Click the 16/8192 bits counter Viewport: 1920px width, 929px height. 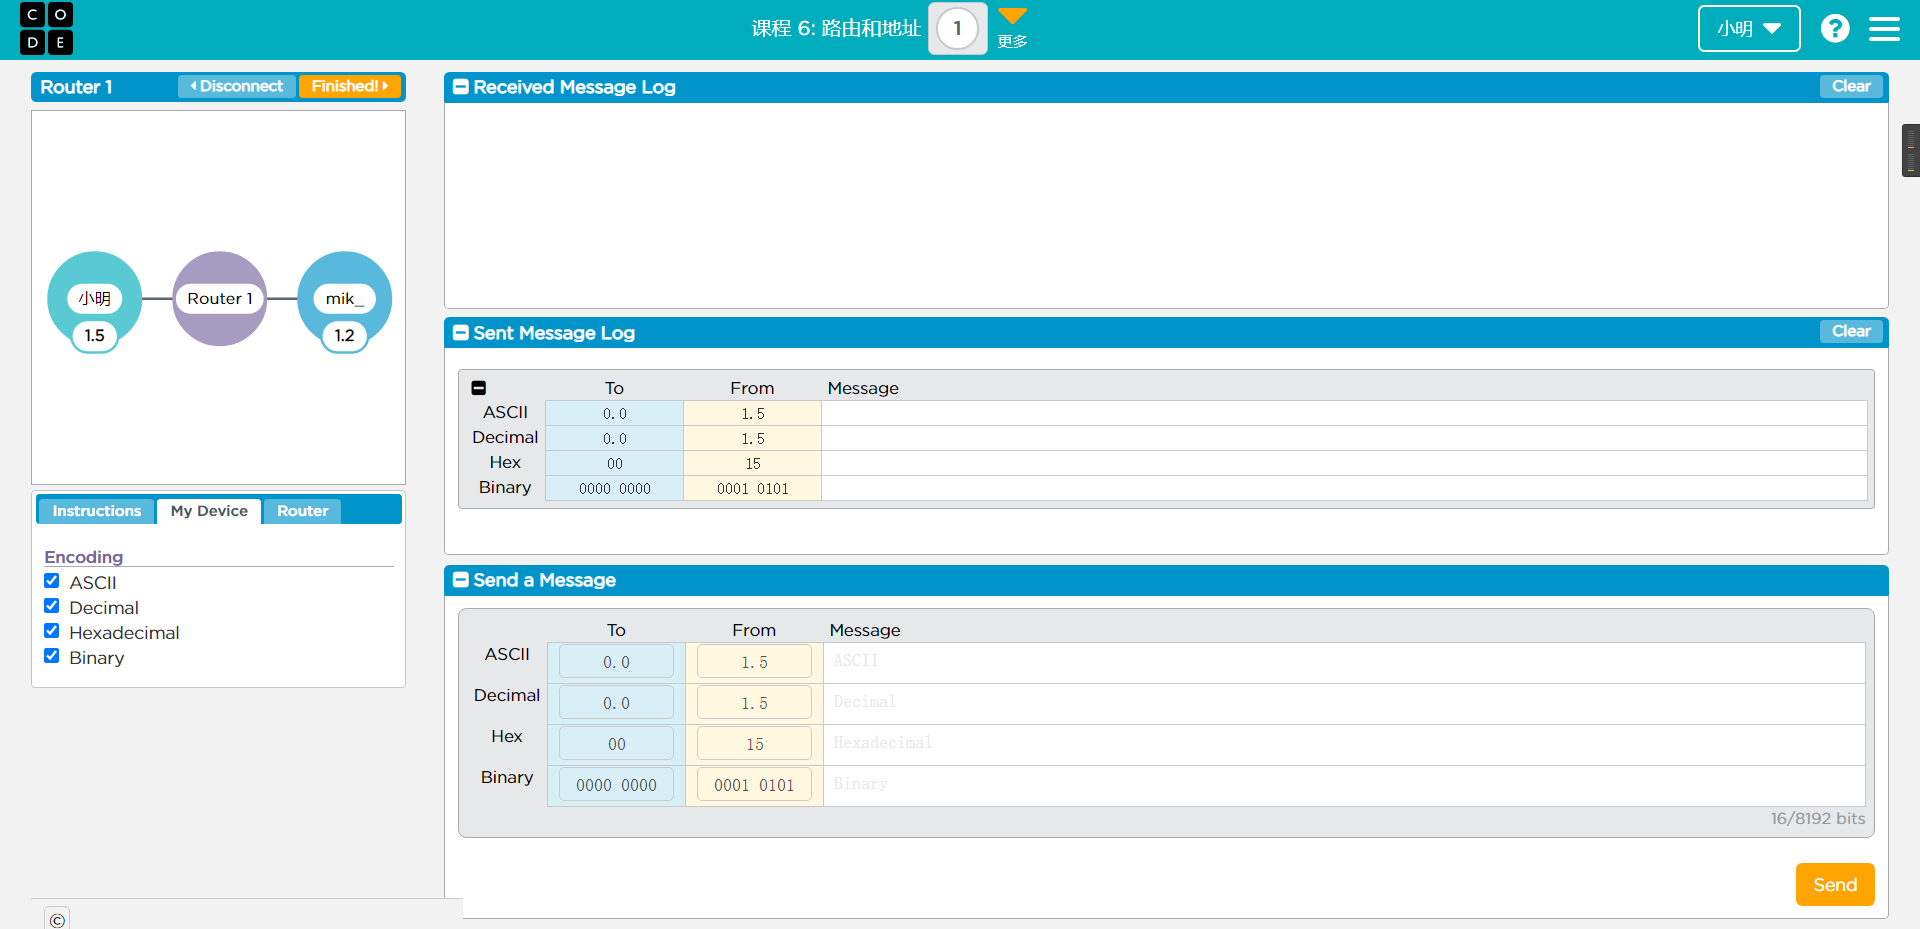1817,818
